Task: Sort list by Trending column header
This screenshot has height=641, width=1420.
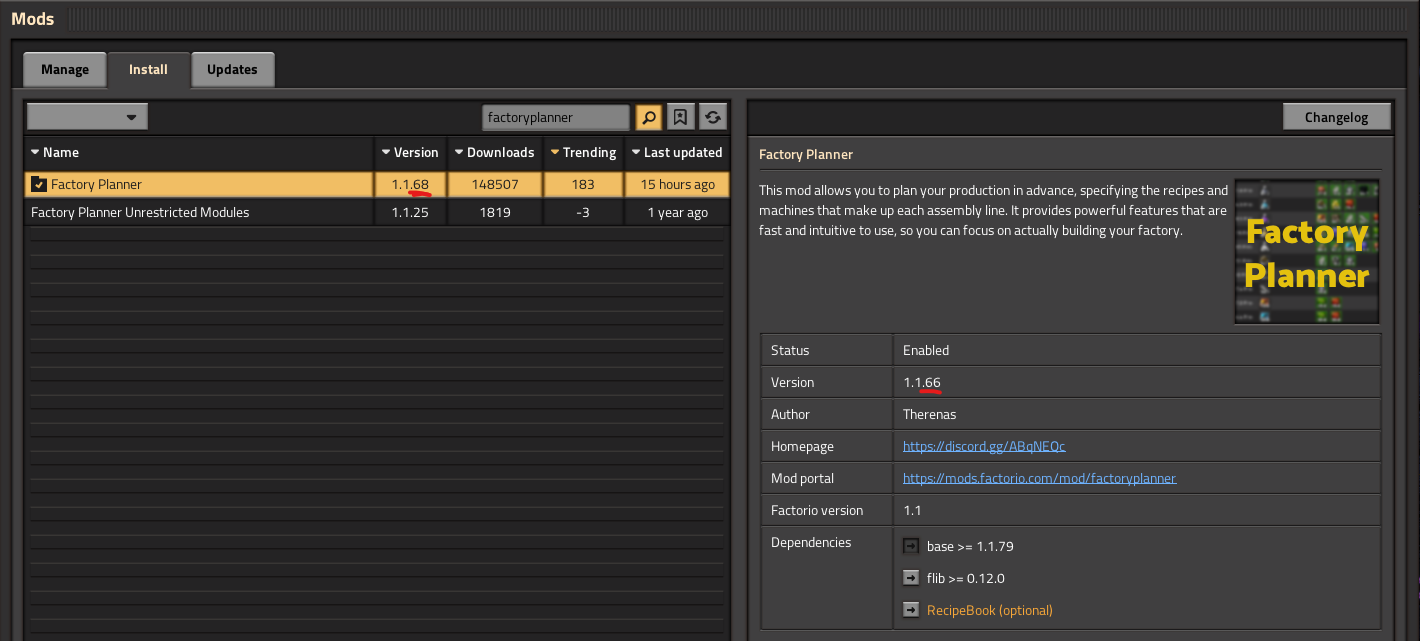Action: [x=583, y=152]
